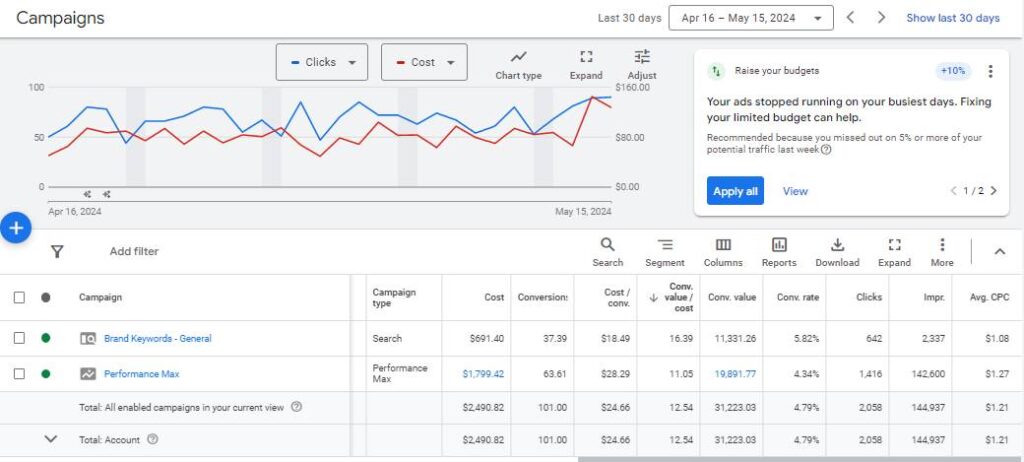Click View link in recommendation card

(795, 191)
